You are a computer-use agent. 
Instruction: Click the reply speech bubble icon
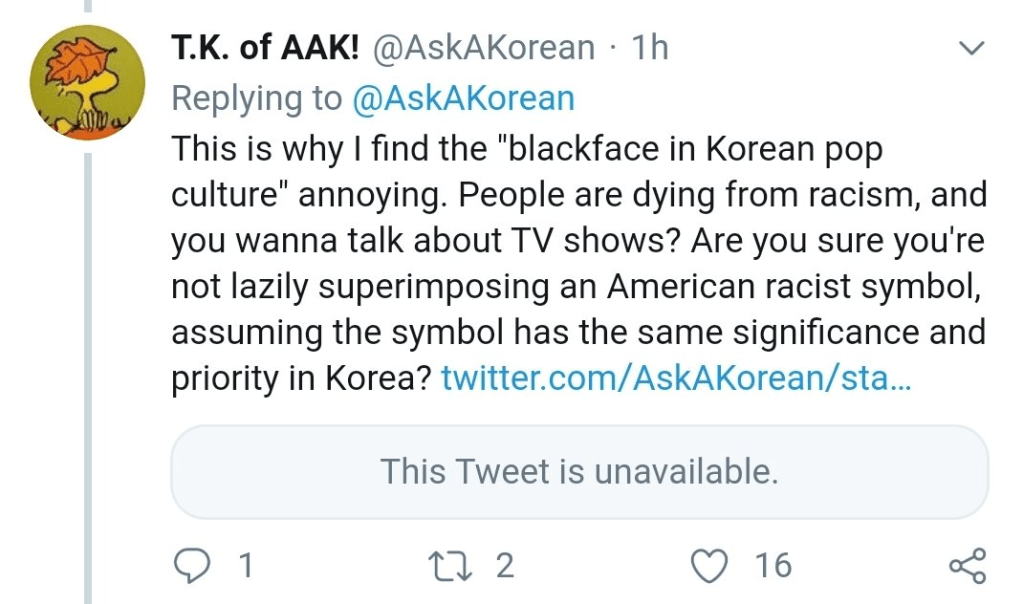(192, 566)
